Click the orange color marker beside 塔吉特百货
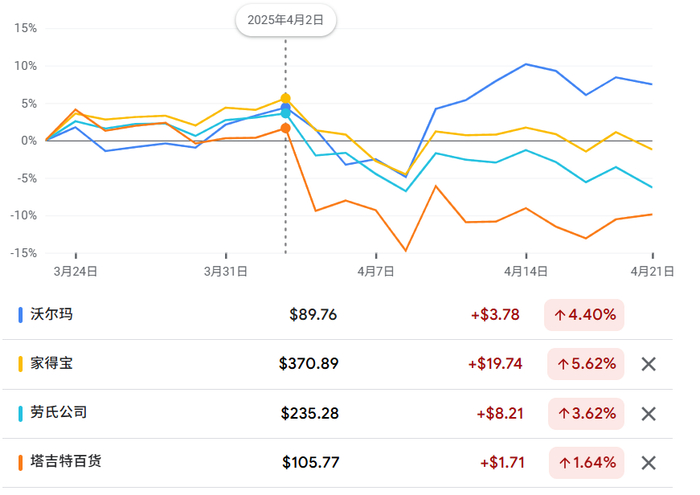 (x=22, y=462)
